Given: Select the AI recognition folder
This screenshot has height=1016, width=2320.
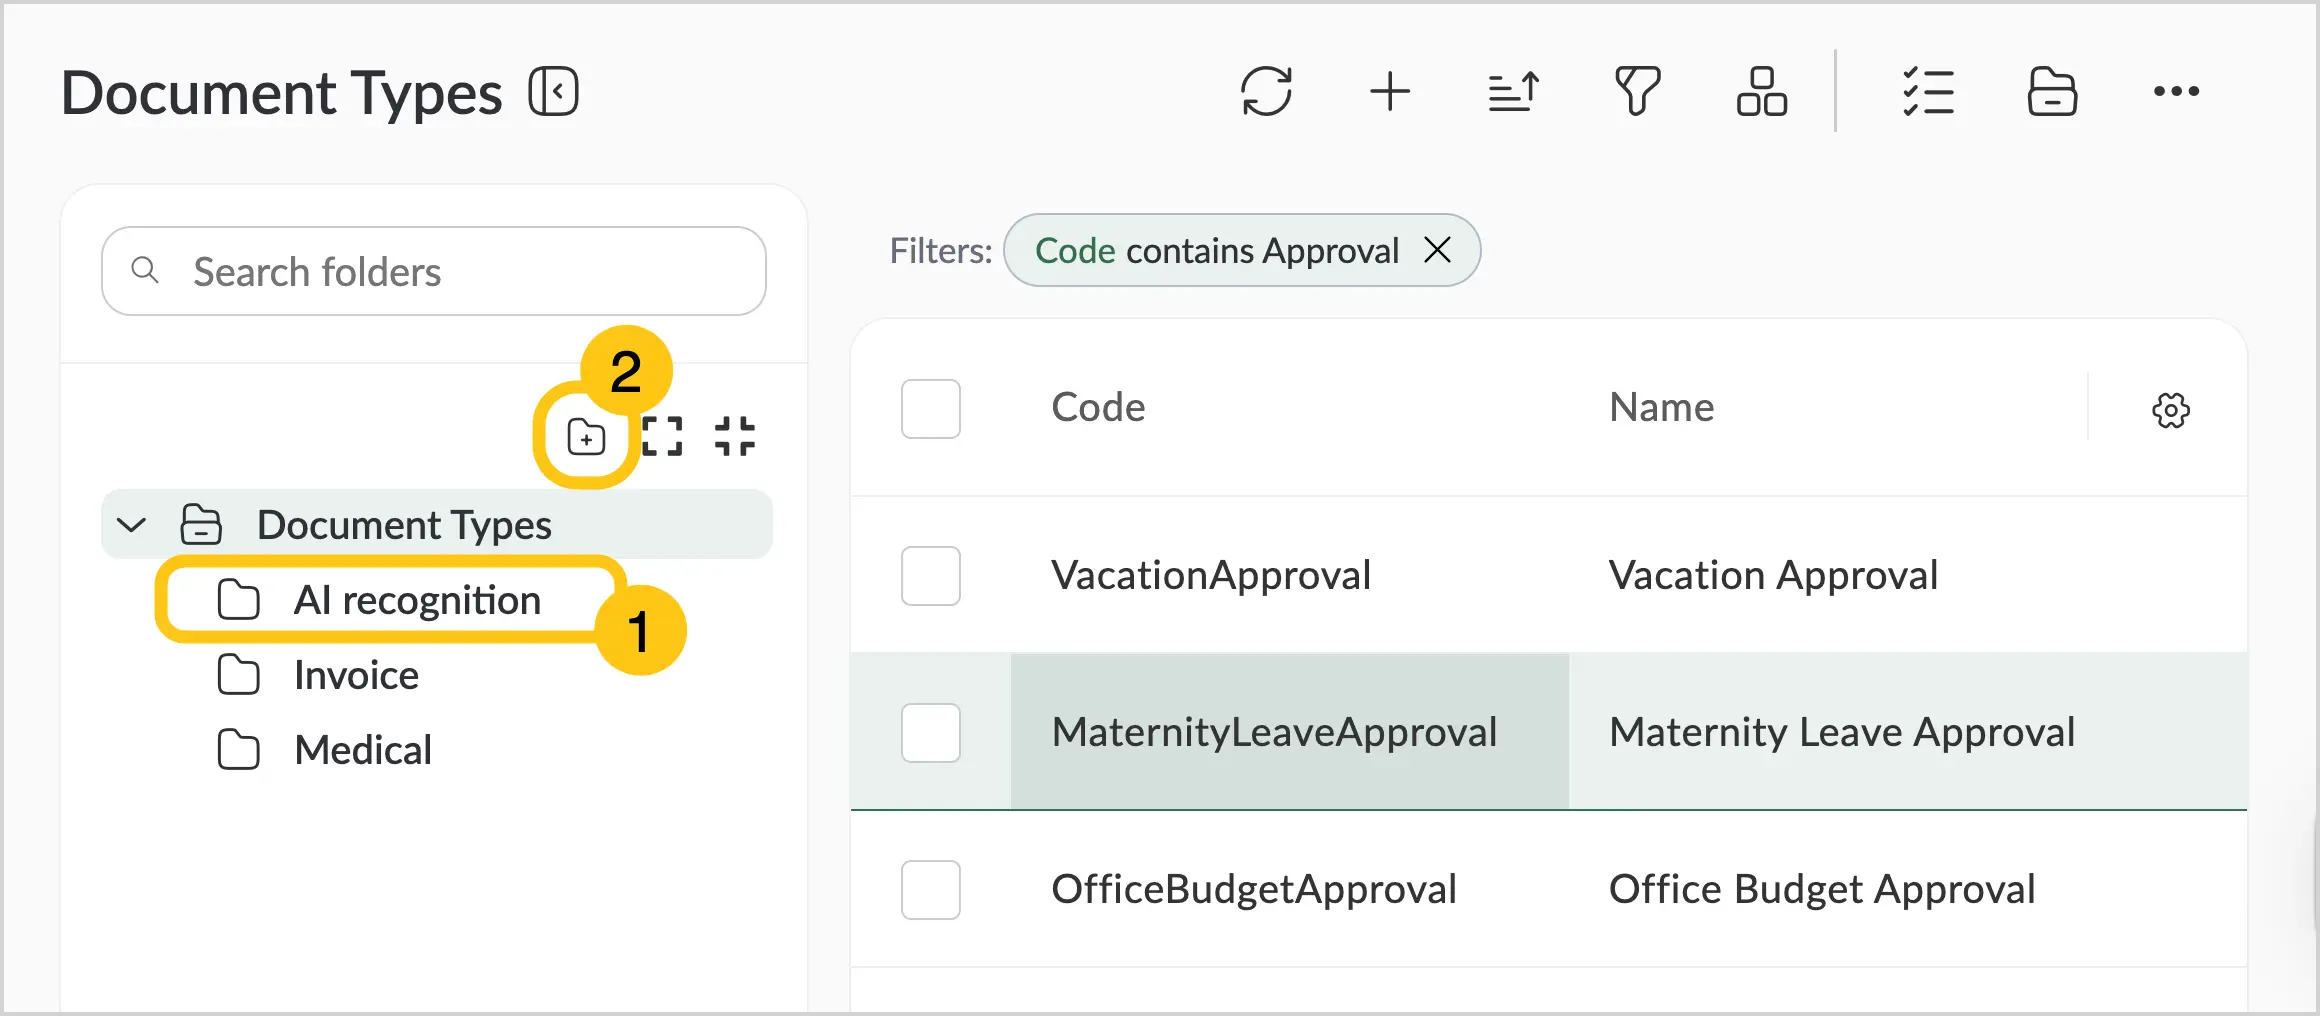Looking at the screenshot, I should coord(390,600).
